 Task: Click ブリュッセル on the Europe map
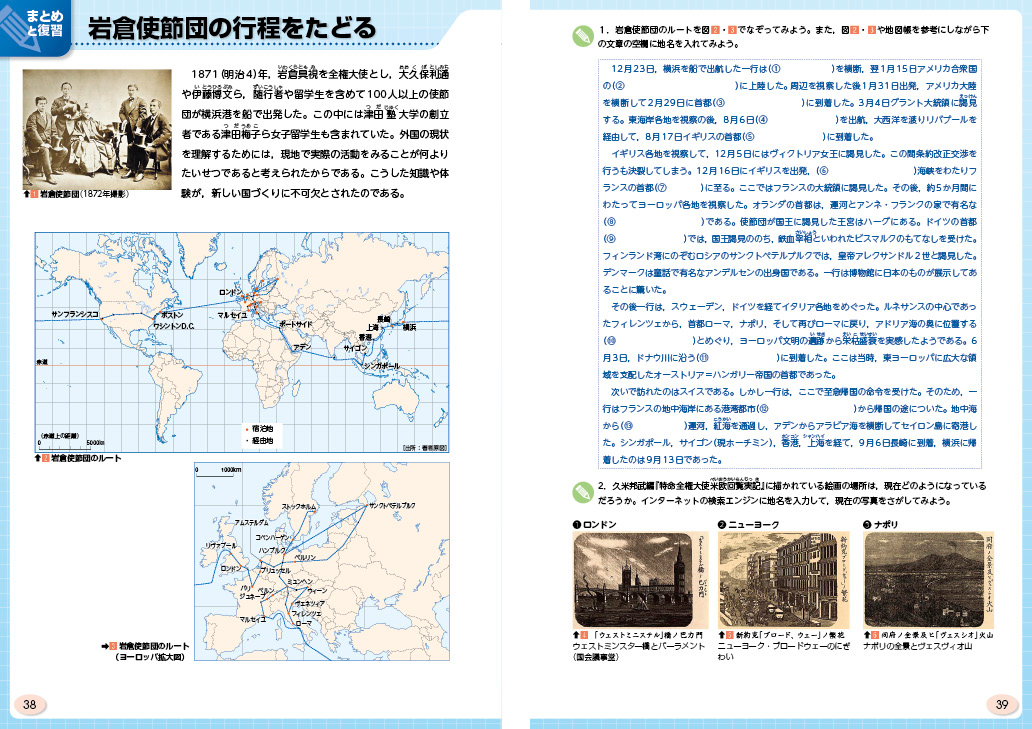(x=275, y=570)
